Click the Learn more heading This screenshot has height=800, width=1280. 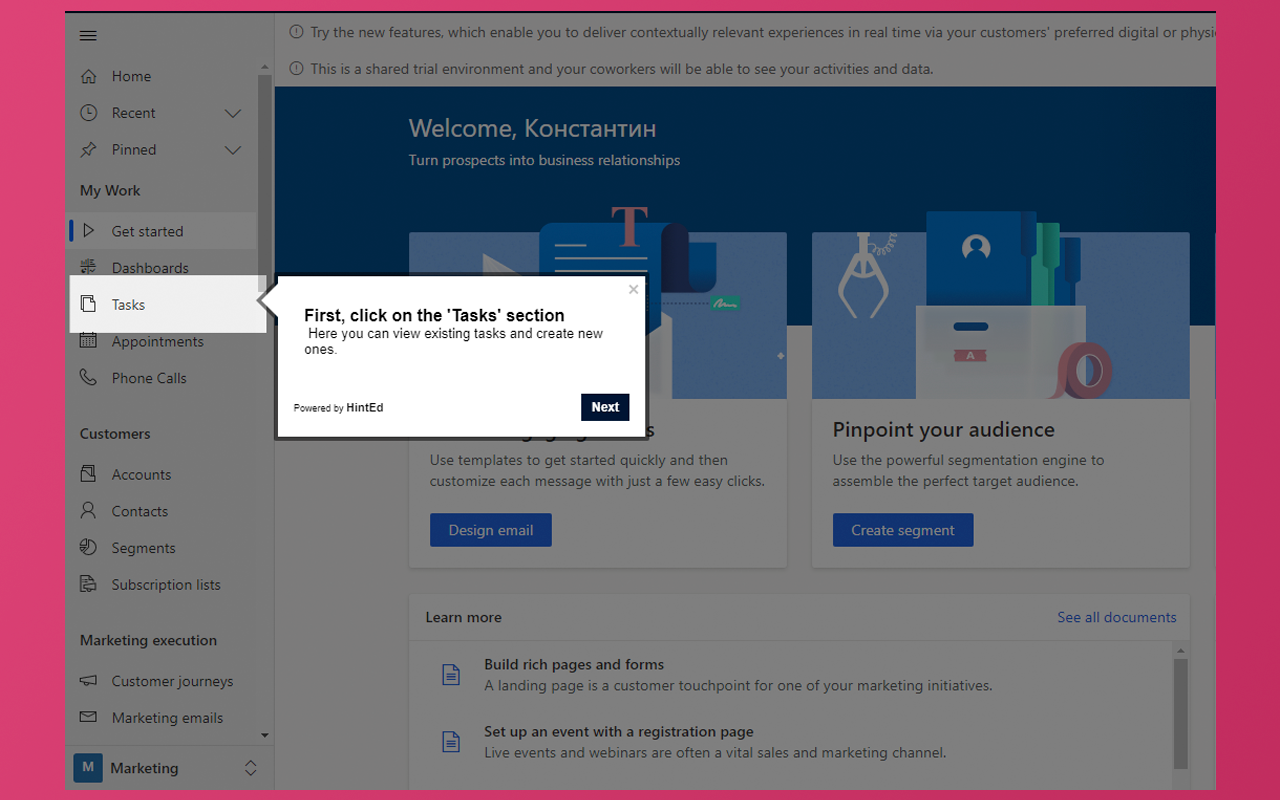[464, 617]
